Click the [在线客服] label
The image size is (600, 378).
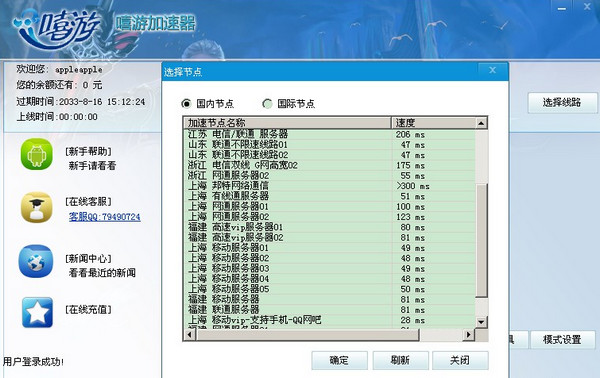(x=89, y=202)
